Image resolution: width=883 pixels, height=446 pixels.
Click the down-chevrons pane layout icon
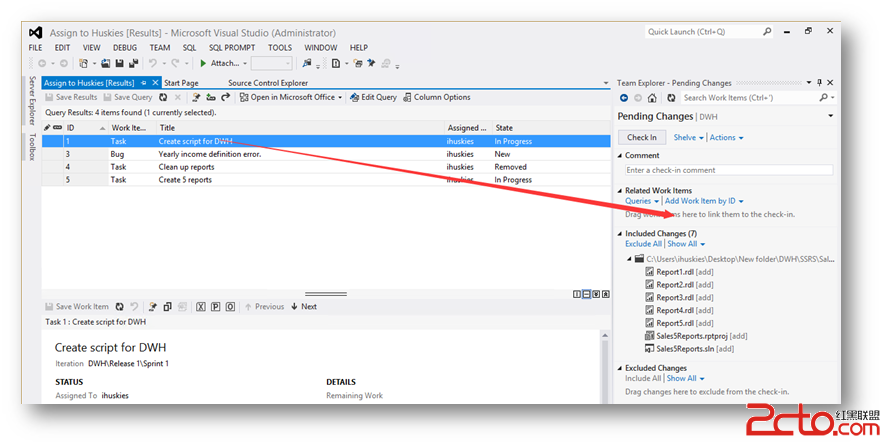(596, 295)
